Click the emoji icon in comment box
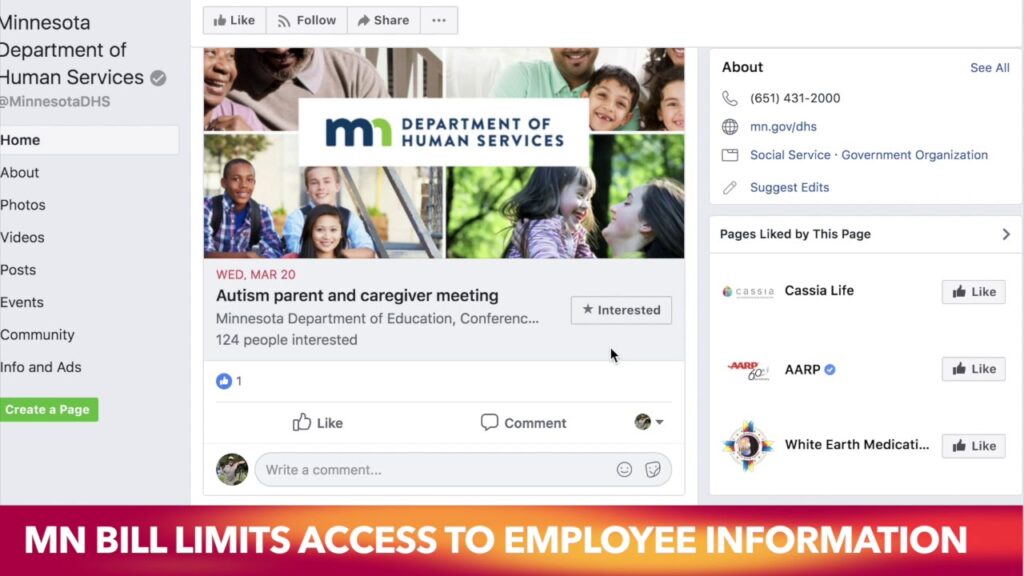The image size is (1024, 576). 624,470
